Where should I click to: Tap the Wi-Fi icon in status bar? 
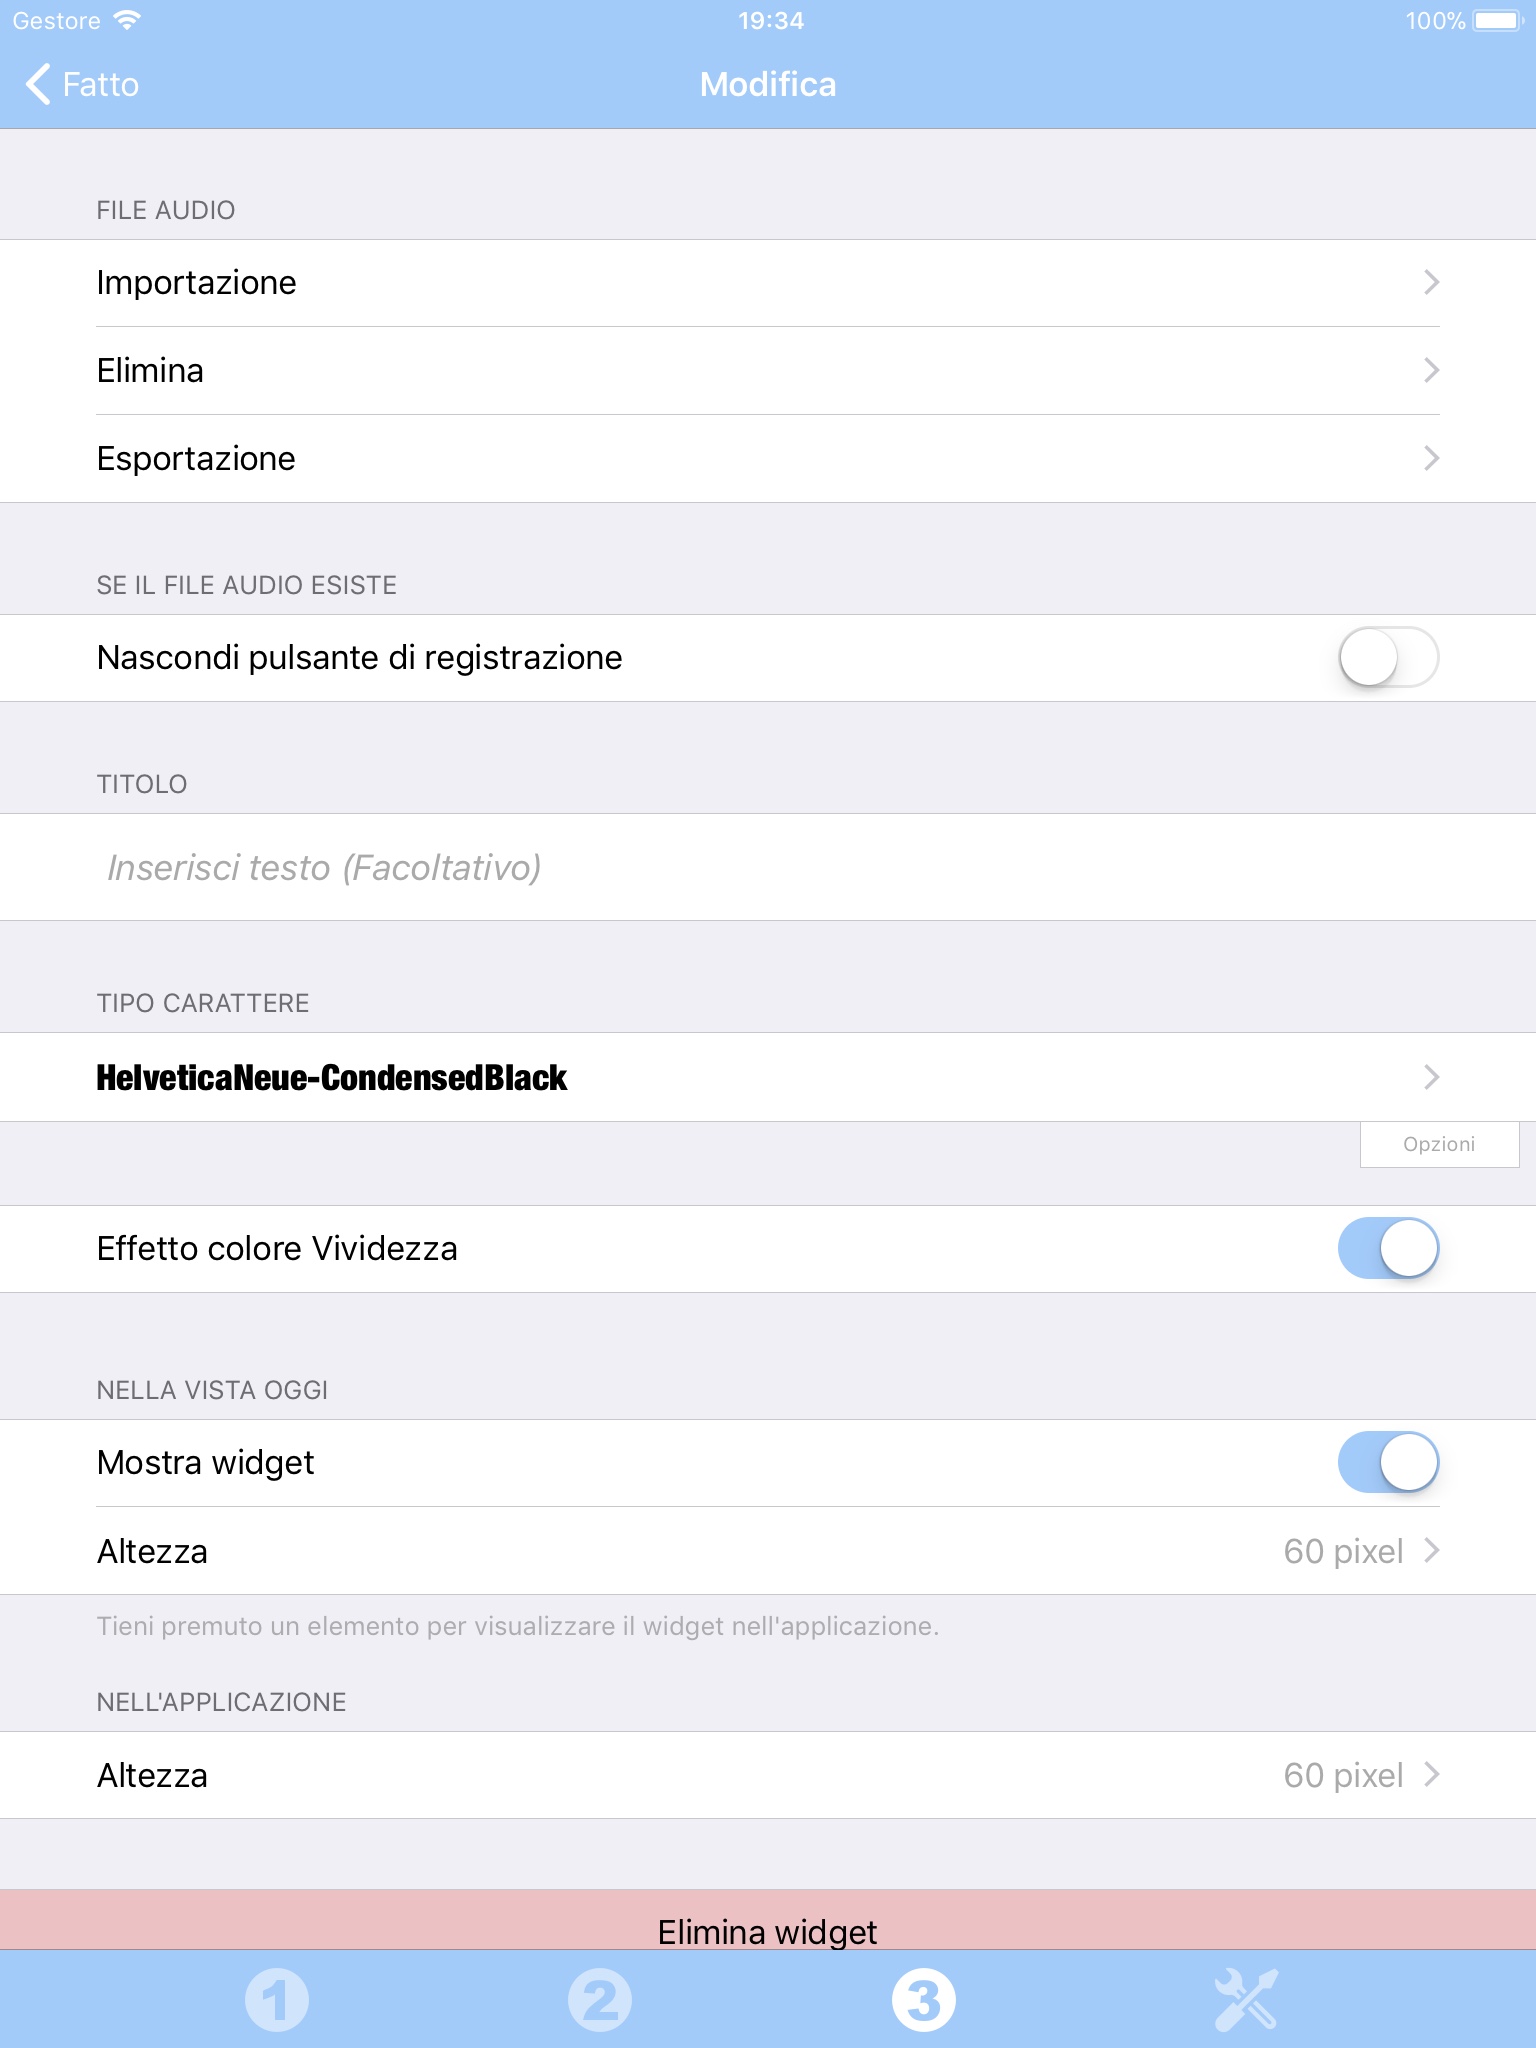click(127, 20)
